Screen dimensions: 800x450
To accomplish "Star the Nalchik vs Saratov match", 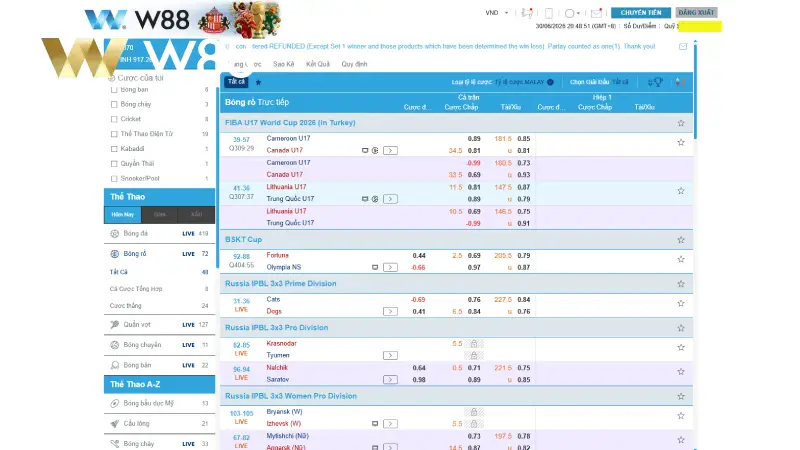I will click(x=681, y=371).
